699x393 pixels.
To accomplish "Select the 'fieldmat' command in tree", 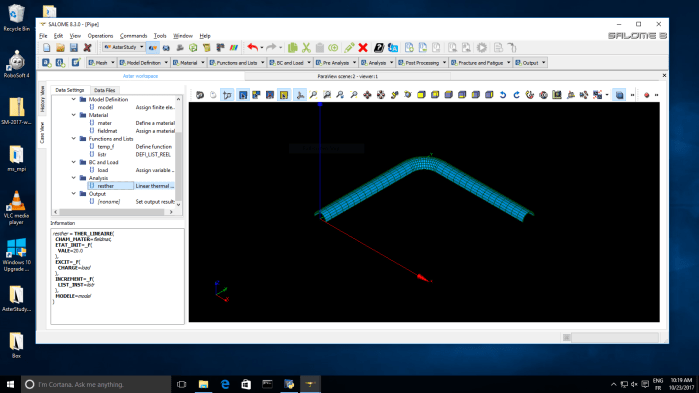I will pos(107,131).
